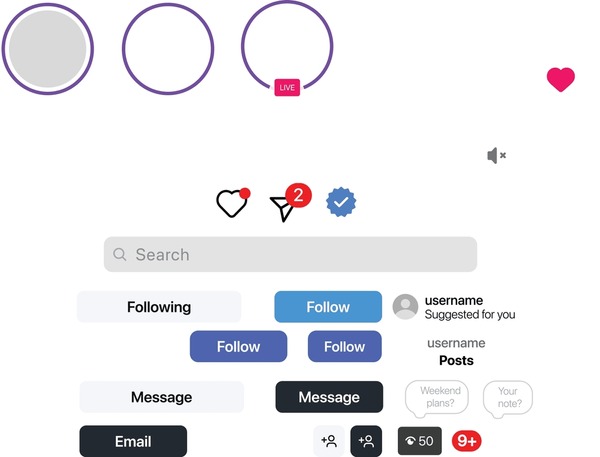The image size is (600, 457).
Task: Open notifications via heart with red dot
Action: (x=233, y=202)
